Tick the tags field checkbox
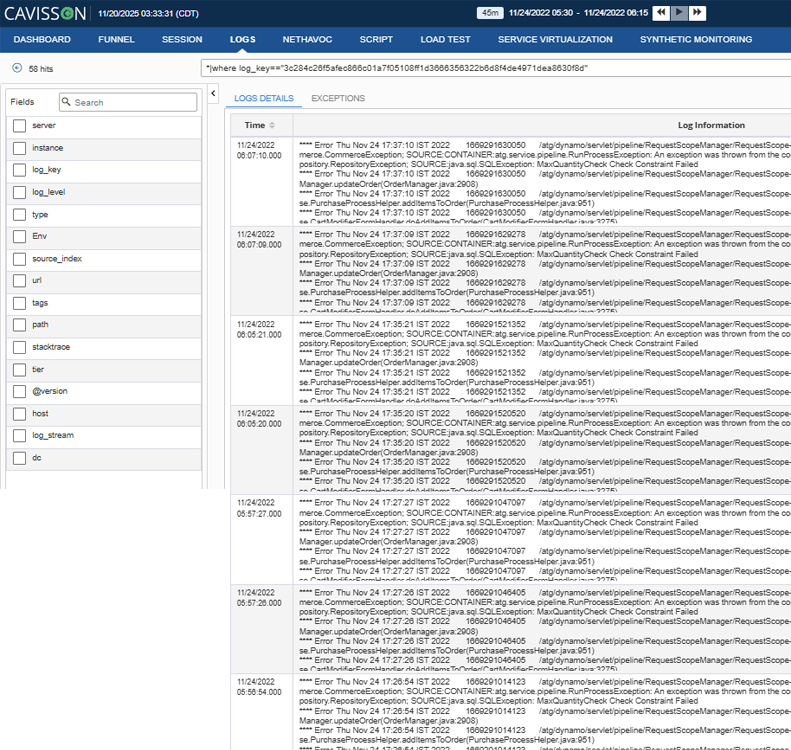Screen dimensions: 791x750 click(19, 303)
